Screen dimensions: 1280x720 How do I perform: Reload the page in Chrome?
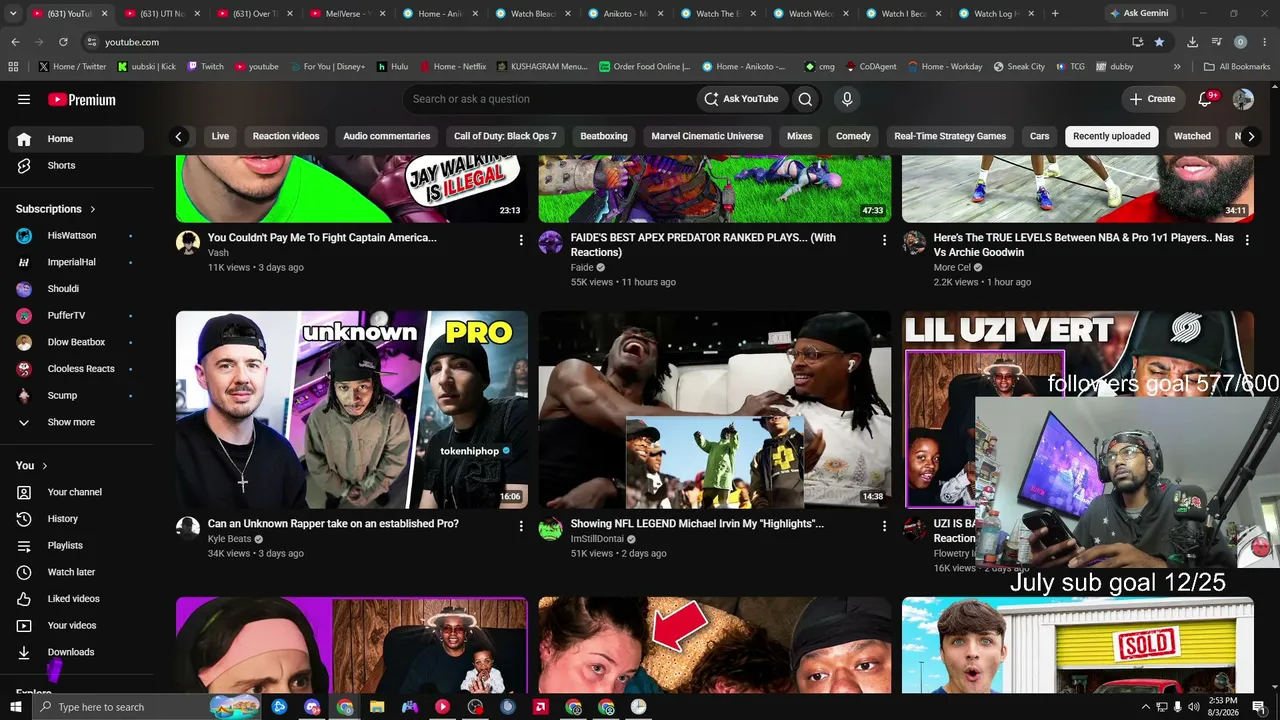point(63,42)
